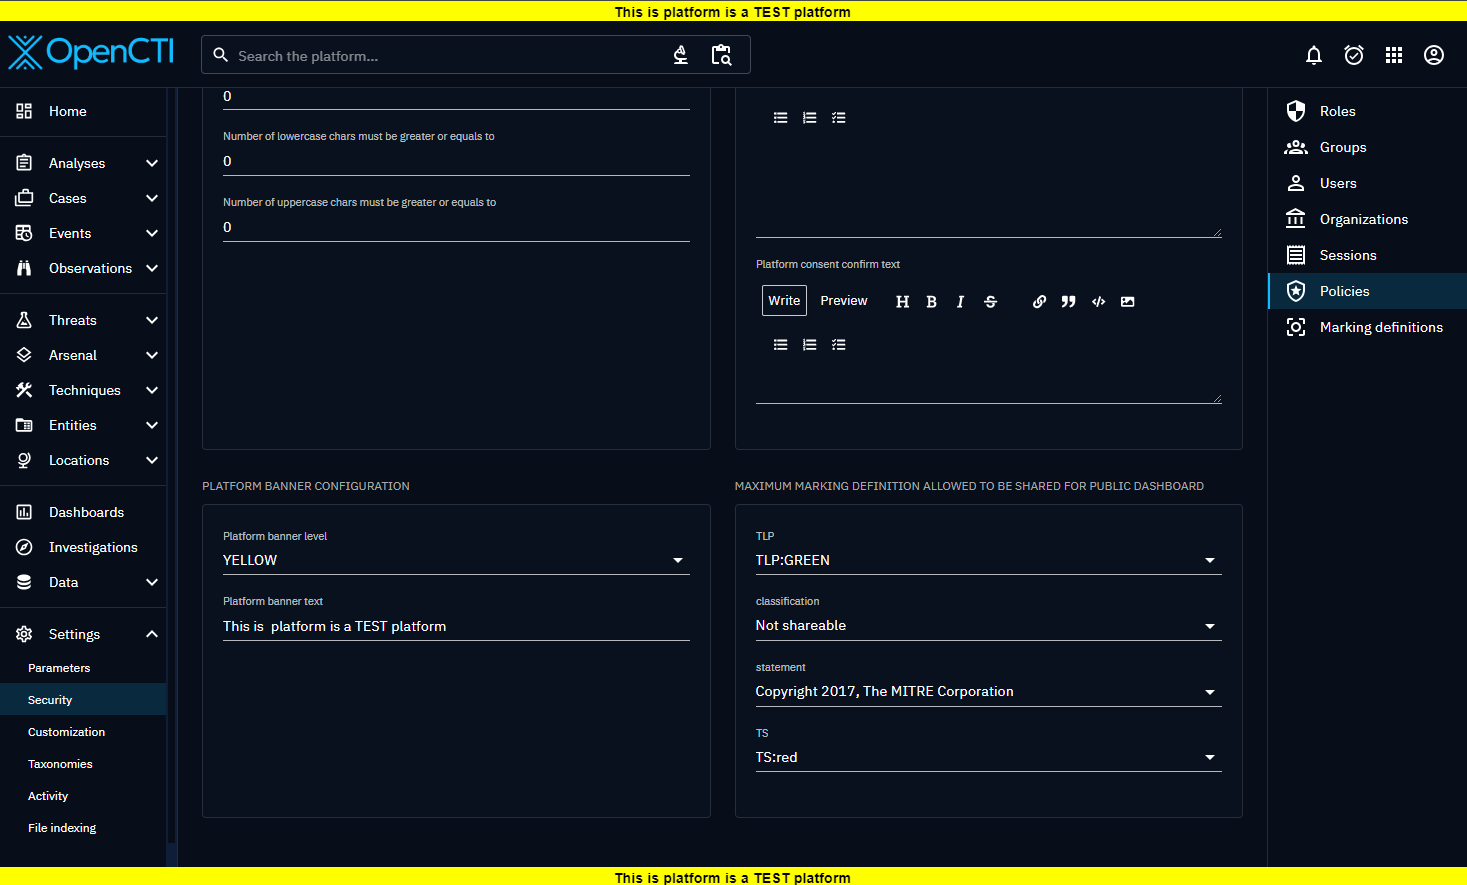Open the notifications bell in the top bar
Viewport: 1467px width, 885px height.
tap(1313, 55)
